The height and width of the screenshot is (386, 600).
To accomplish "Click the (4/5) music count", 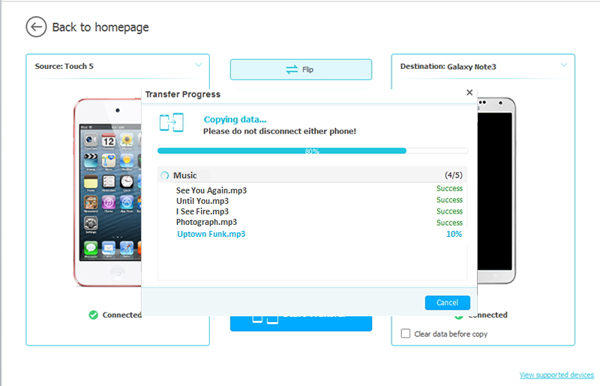I will coord(453,175).
